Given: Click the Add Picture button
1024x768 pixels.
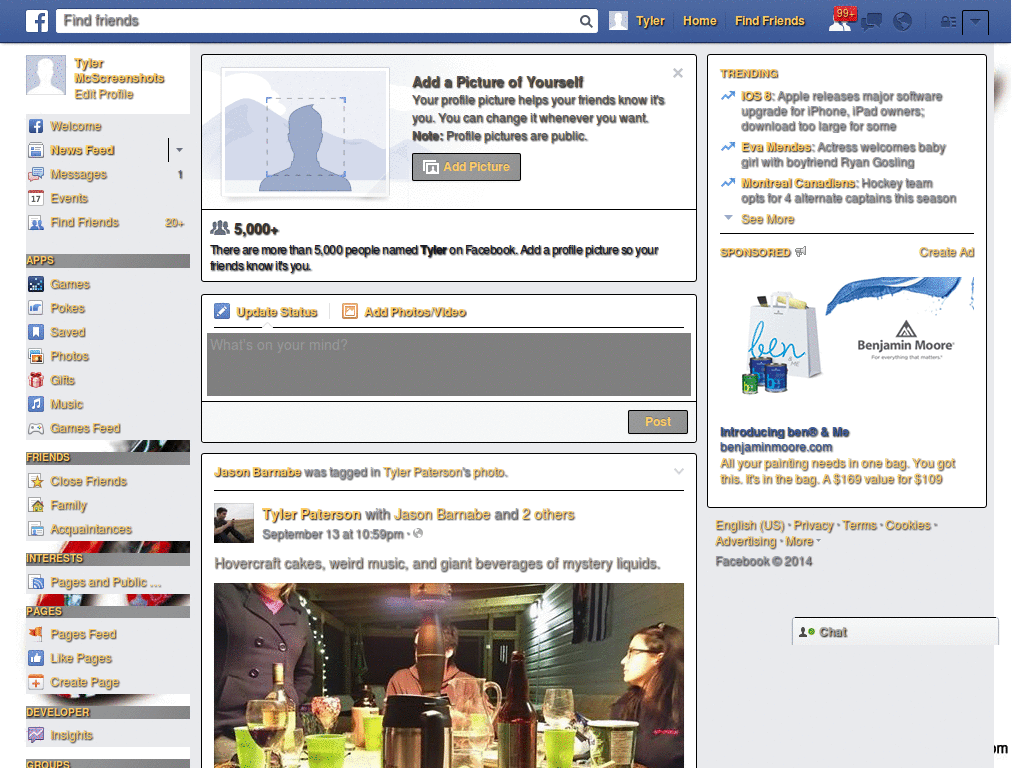Looking at the screenshot, I should coord(466,167).
